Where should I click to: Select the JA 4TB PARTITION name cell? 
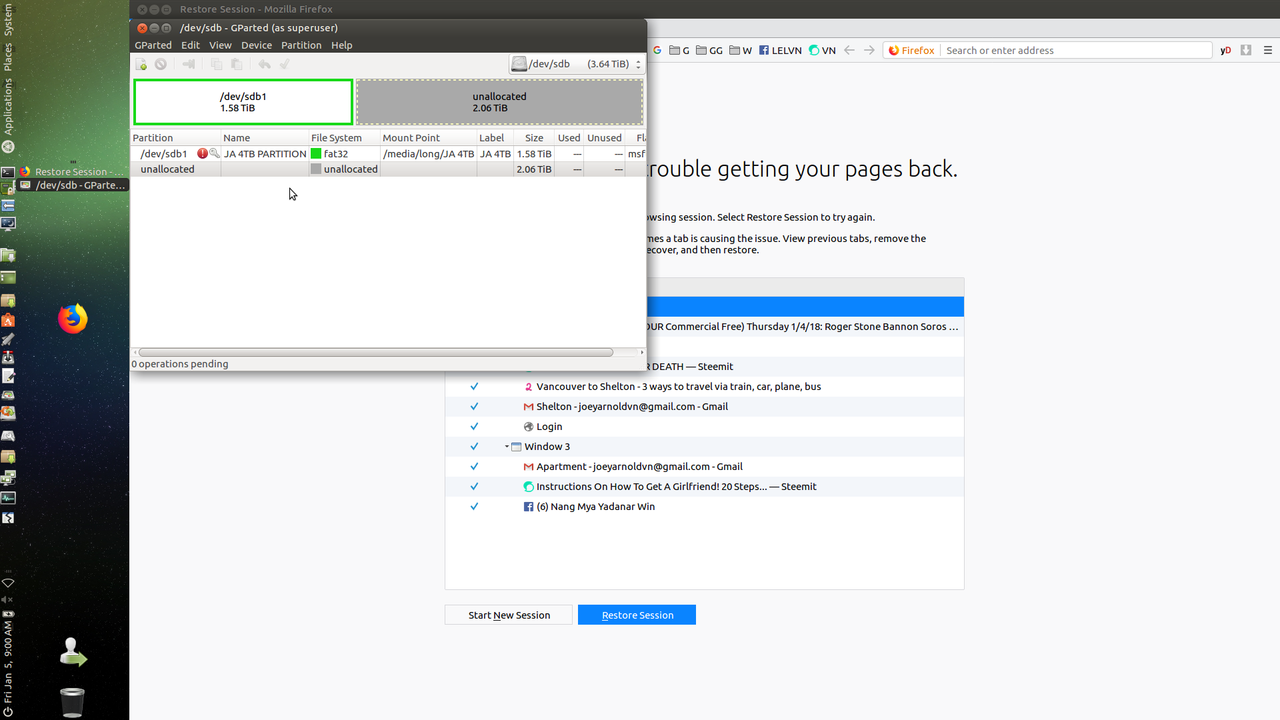[x=265, y=154]
